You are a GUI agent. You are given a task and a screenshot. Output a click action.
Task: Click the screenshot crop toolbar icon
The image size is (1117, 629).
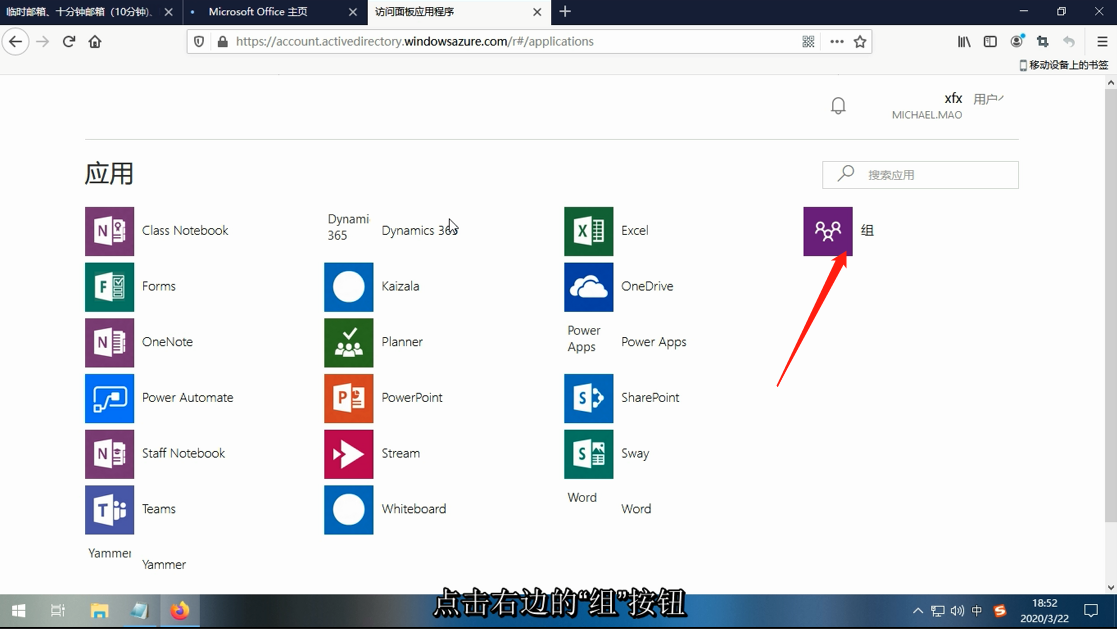click(x=1043, y=41)
